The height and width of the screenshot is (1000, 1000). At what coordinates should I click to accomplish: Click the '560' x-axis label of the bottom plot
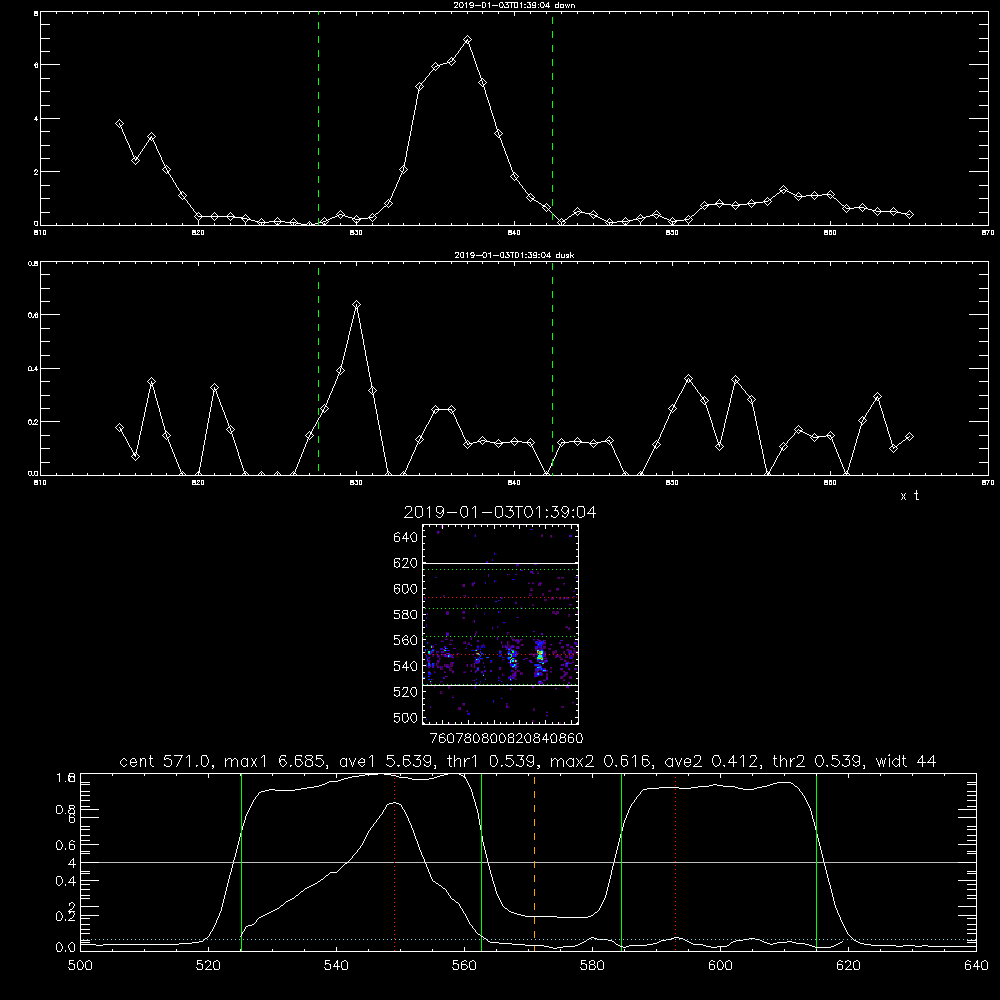point(464,966)
